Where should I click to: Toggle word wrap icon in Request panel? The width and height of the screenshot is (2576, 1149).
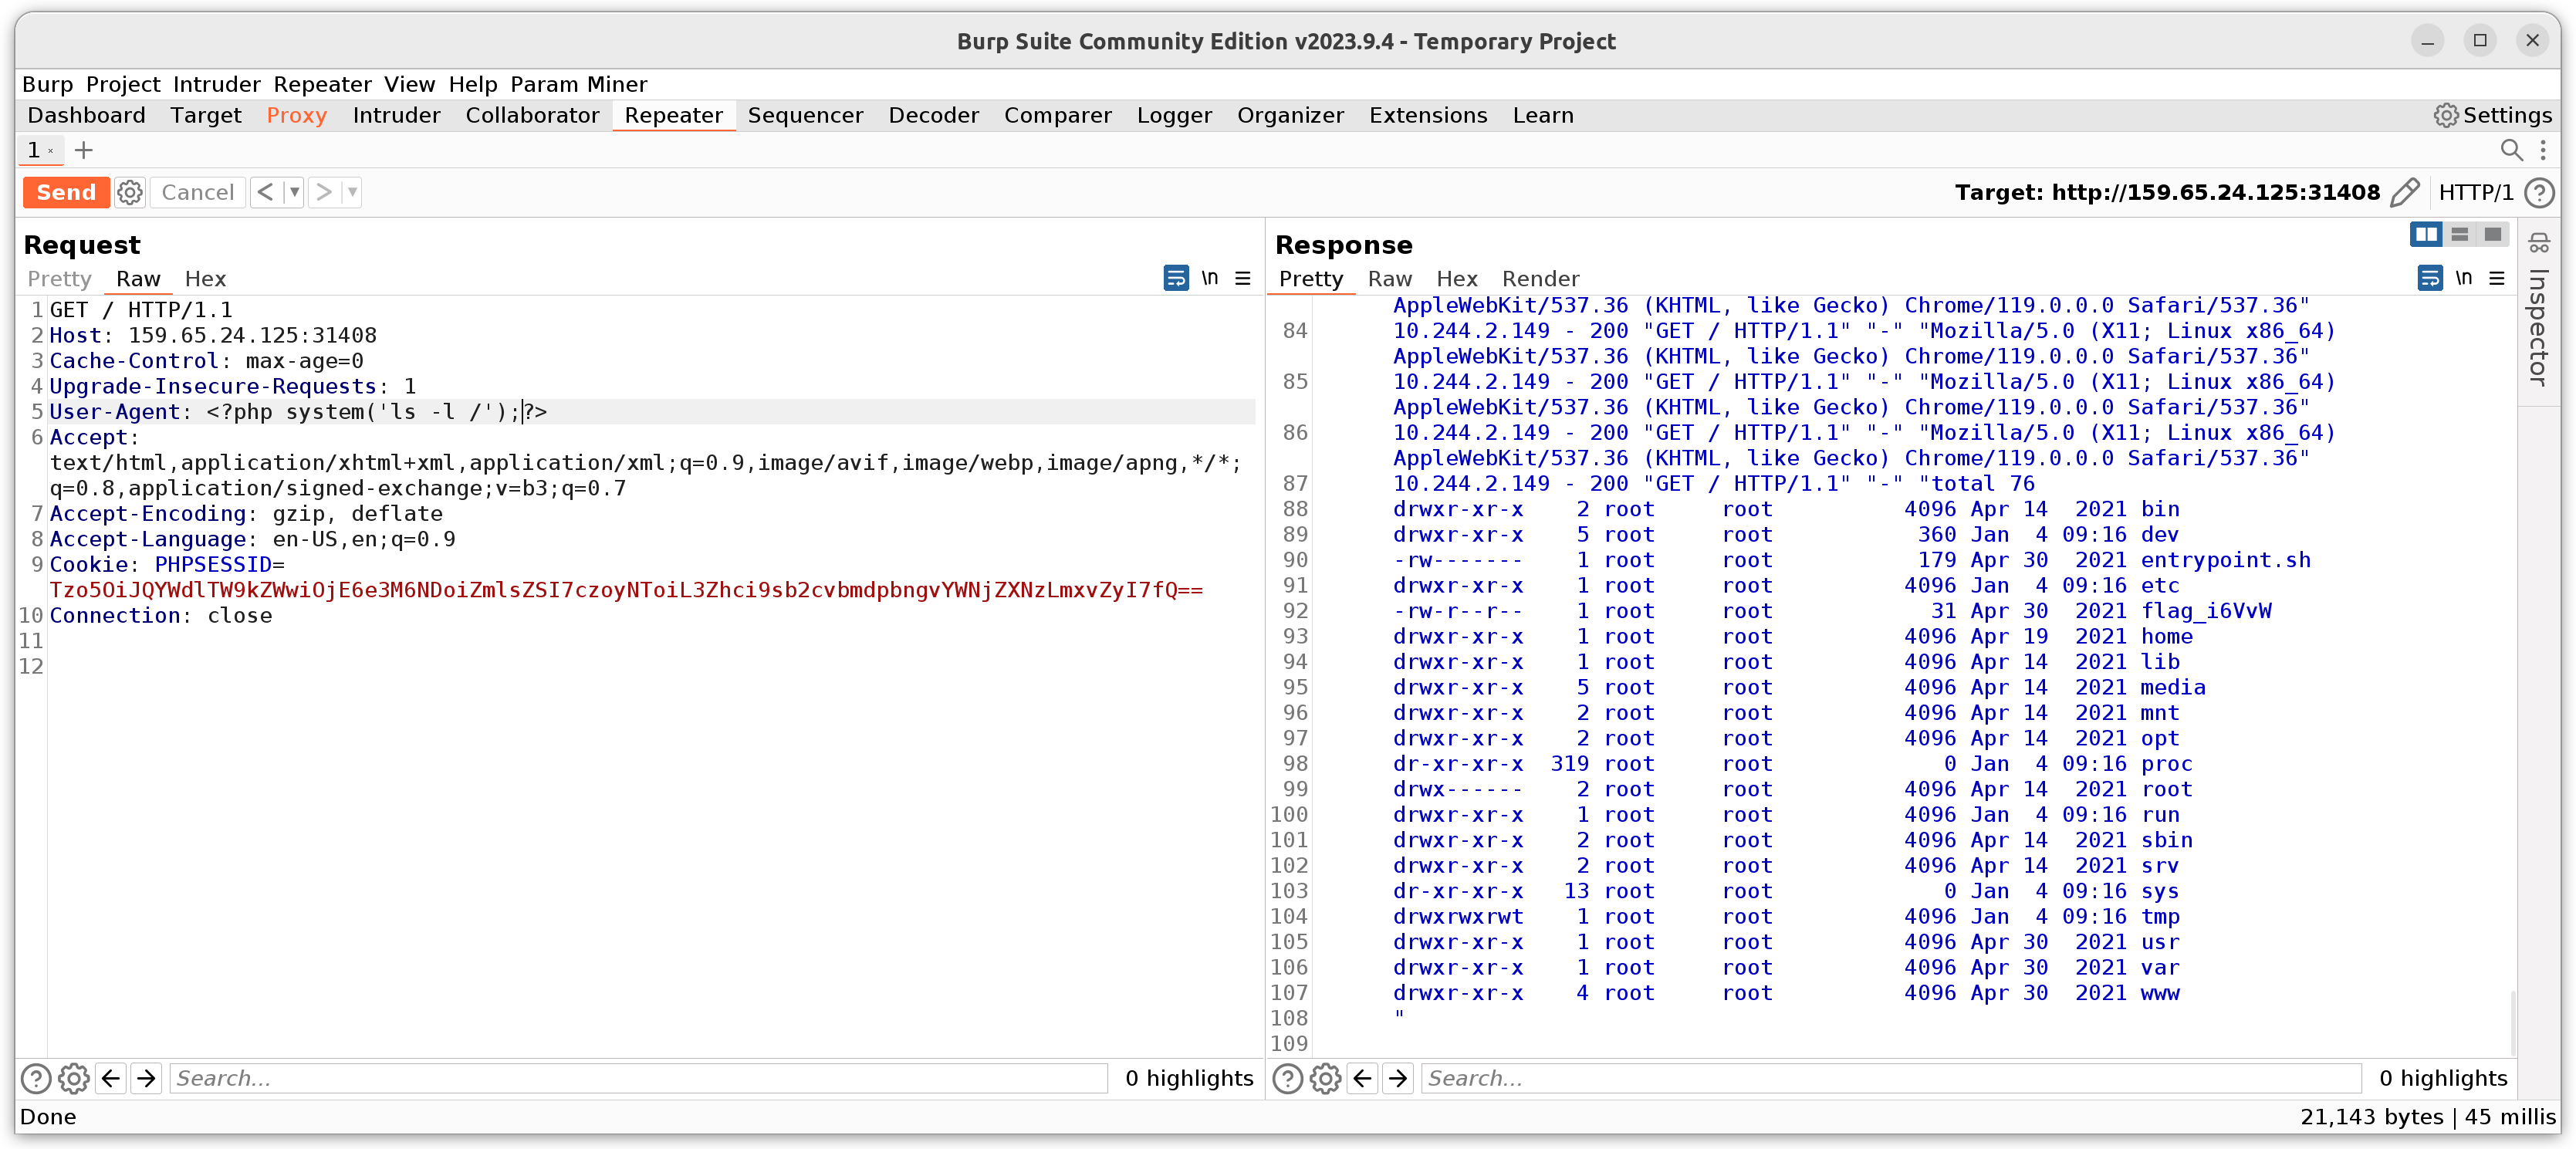(x=1176, y=277)
